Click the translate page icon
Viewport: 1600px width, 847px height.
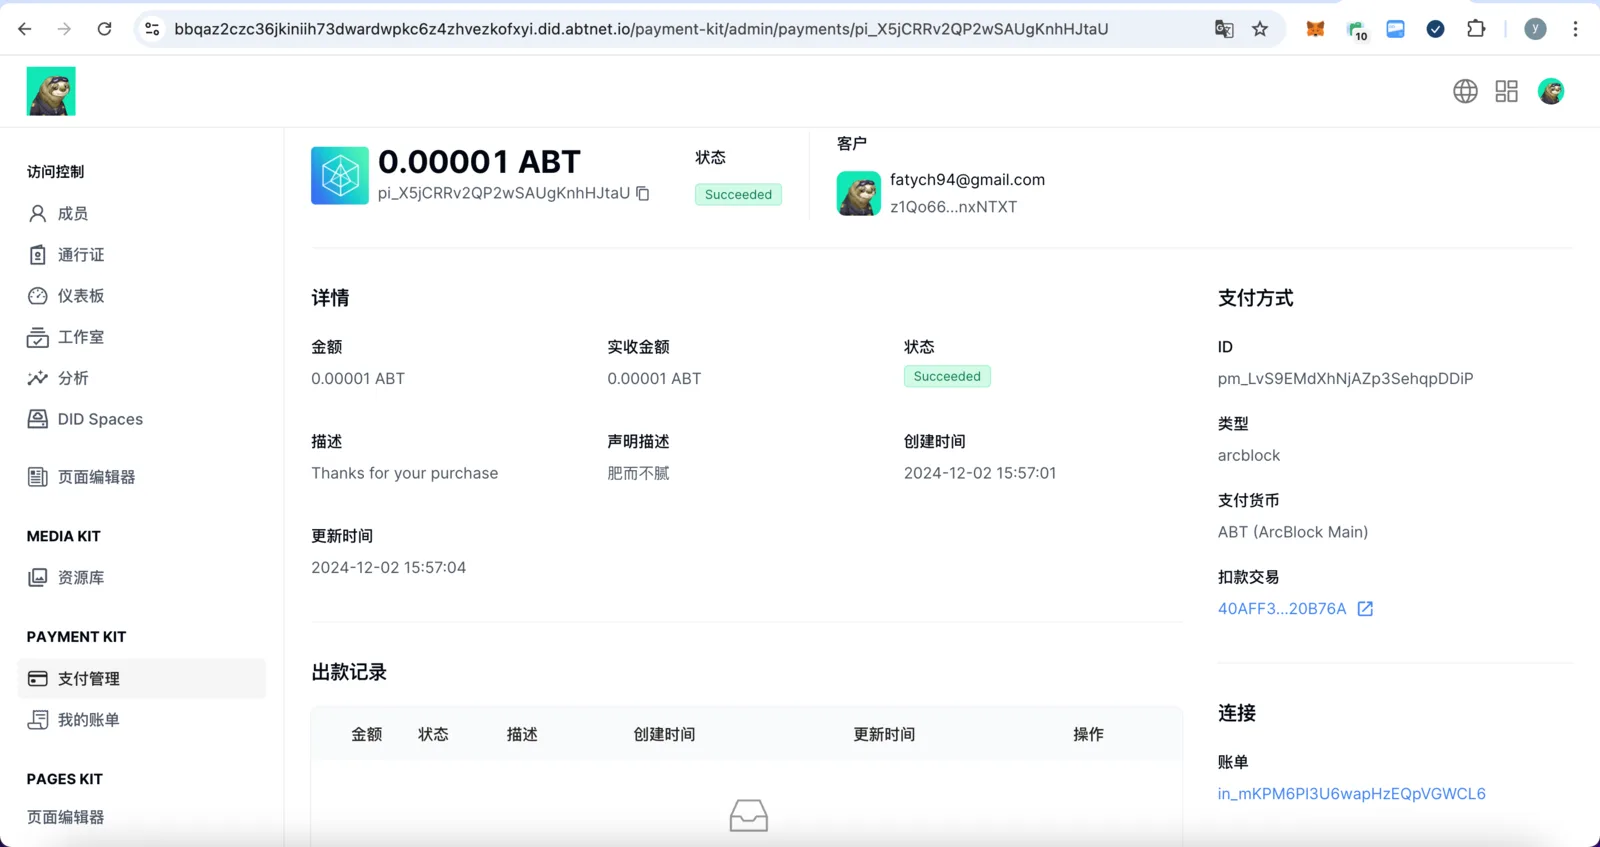pyautogui.click(x=1224, y=29)
